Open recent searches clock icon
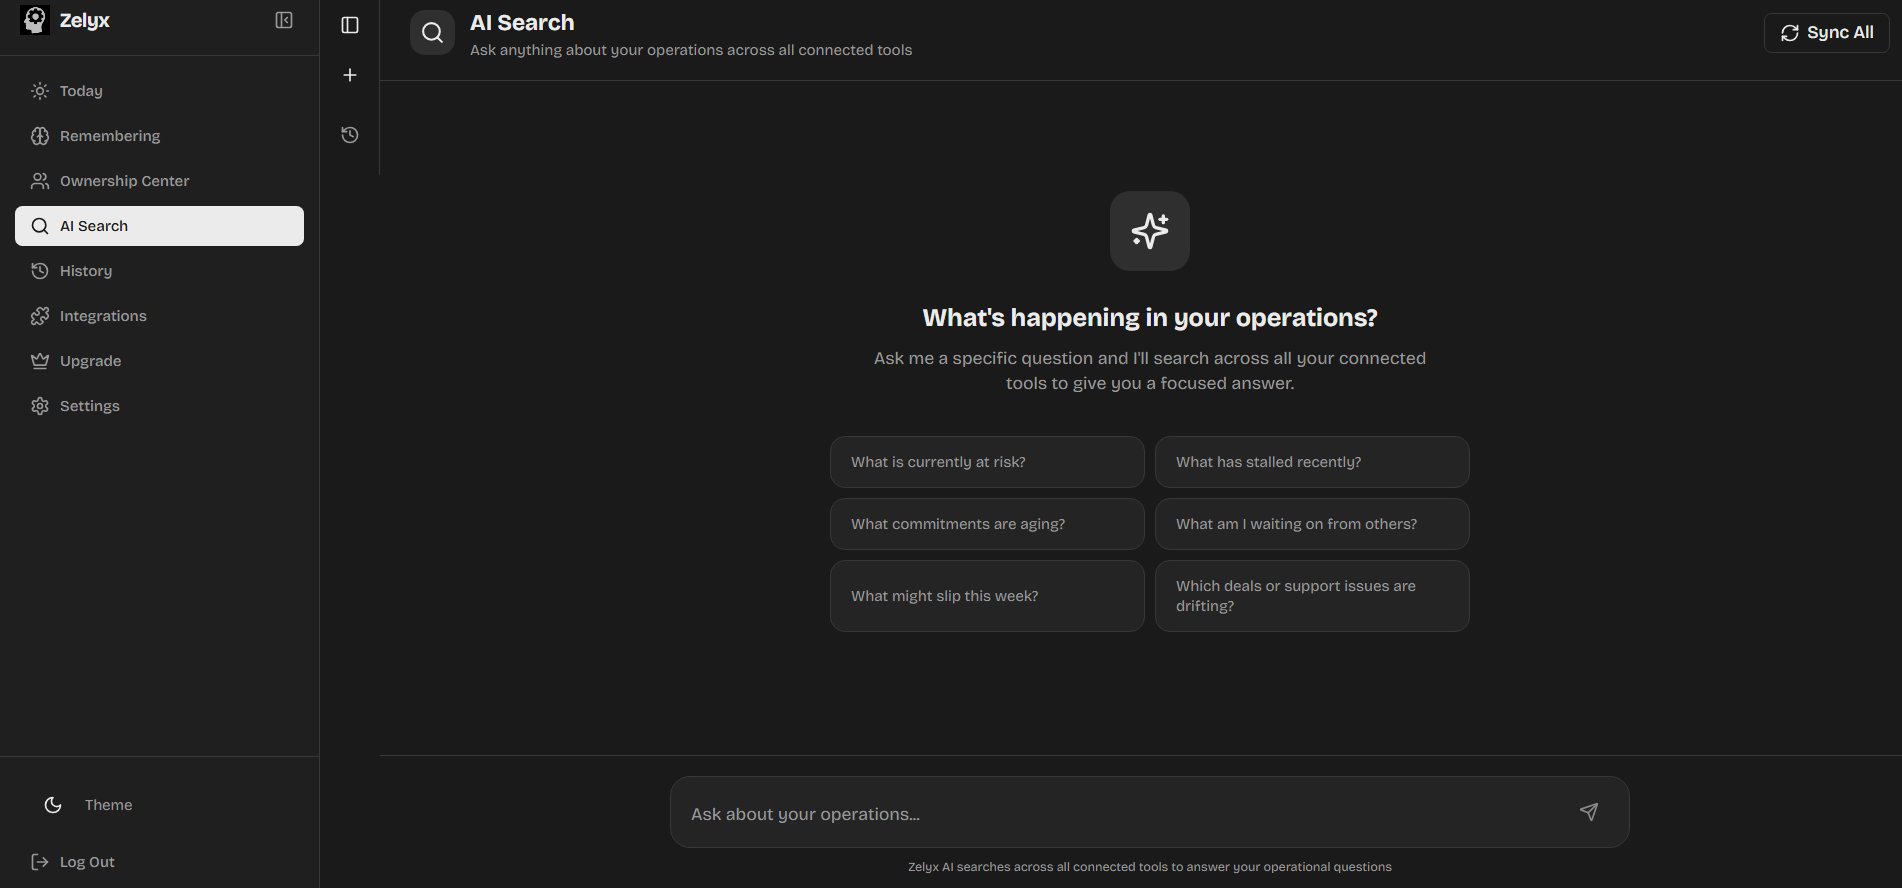Image resolution: width=1902 pixels, height=888 pixels. pyautogui.click(x=350, y=135)
